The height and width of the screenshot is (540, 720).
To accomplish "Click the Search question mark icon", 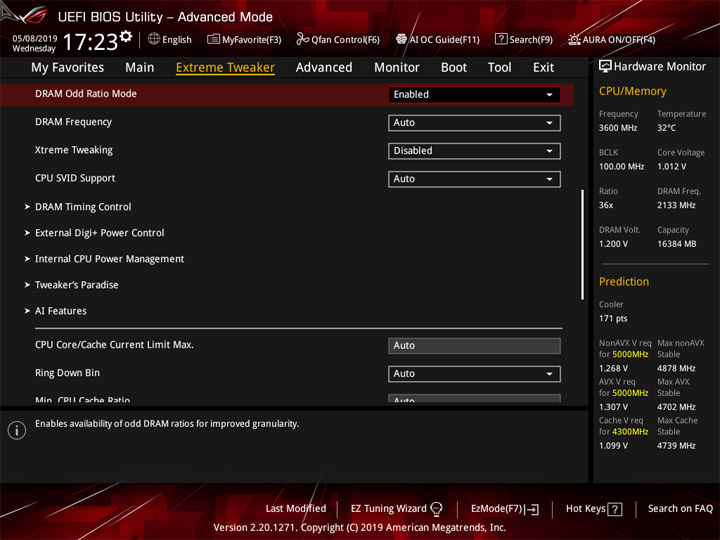I will pos(501,39).
